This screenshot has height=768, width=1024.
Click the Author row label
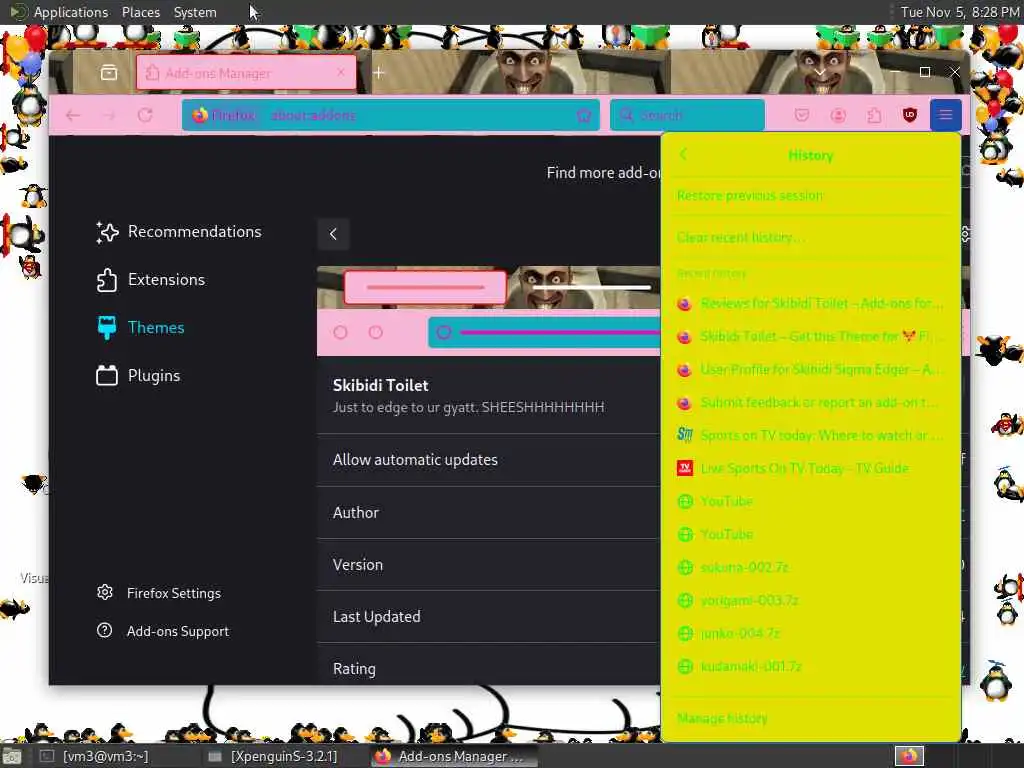356,513
